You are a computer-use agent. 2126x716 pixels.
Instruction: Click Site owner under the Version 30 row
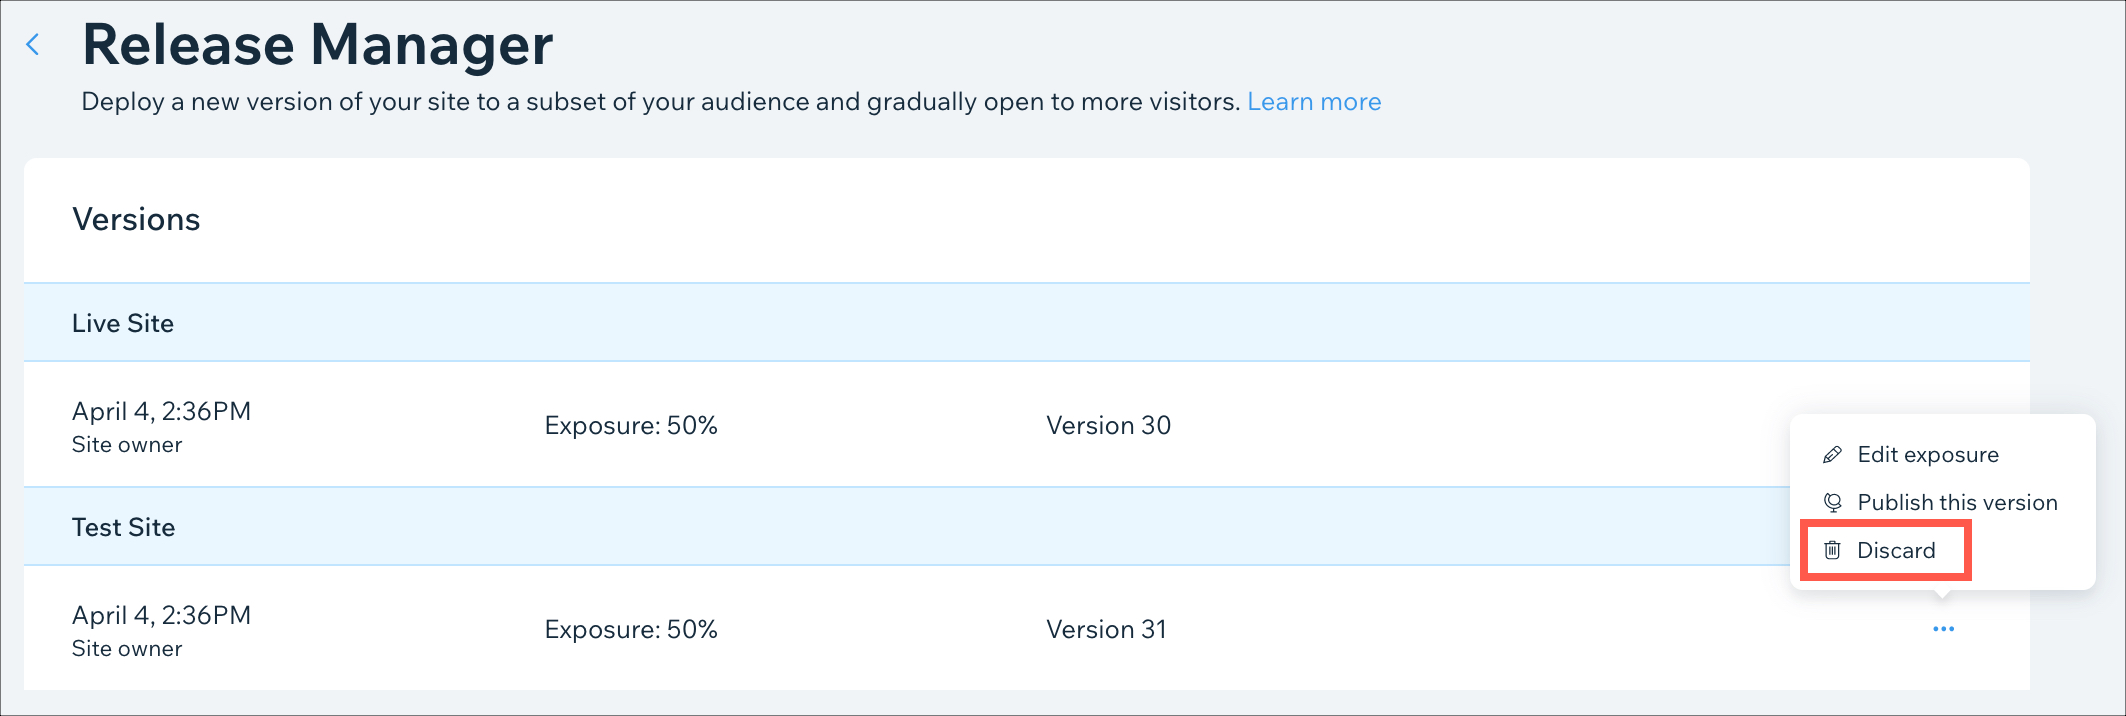[x=127, y=445]
